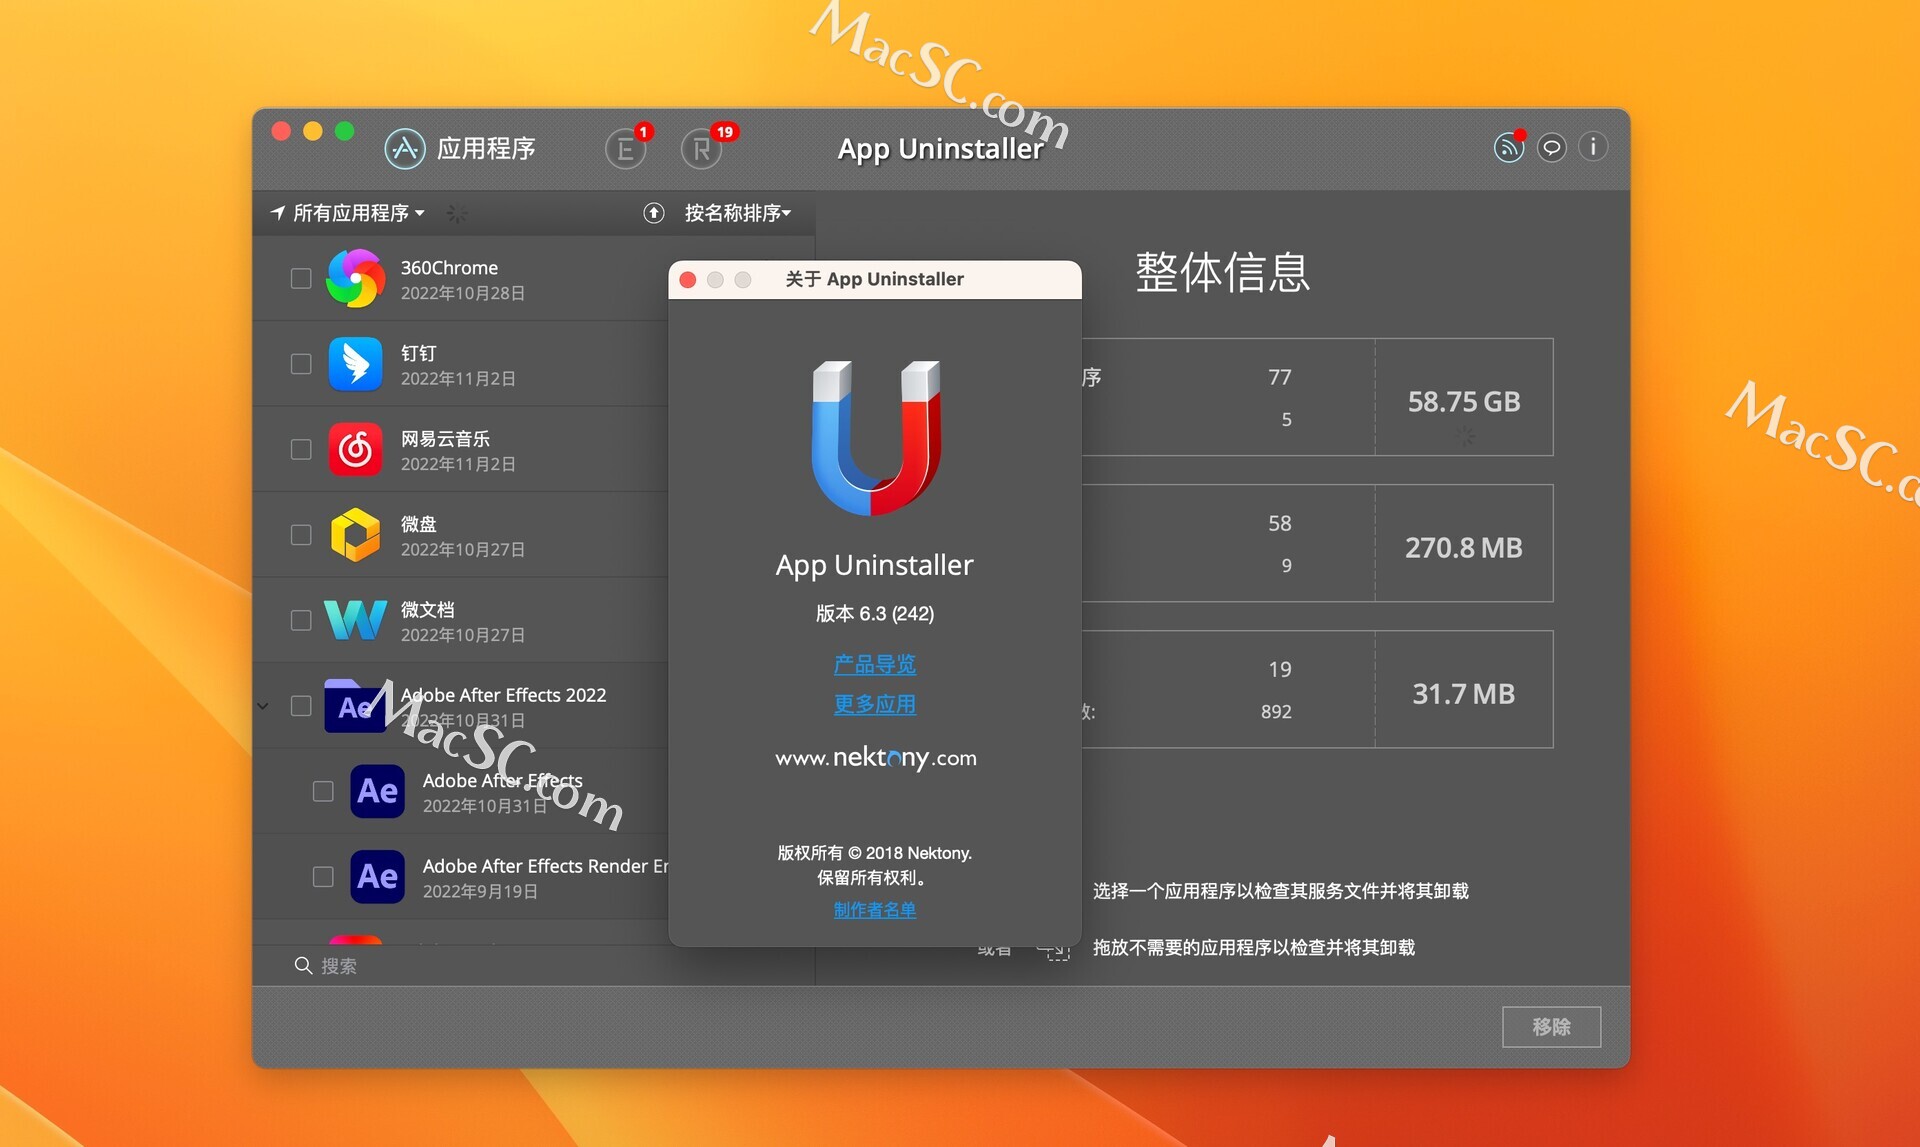Click 版本 6.3 (242) version text

(875, 614)
